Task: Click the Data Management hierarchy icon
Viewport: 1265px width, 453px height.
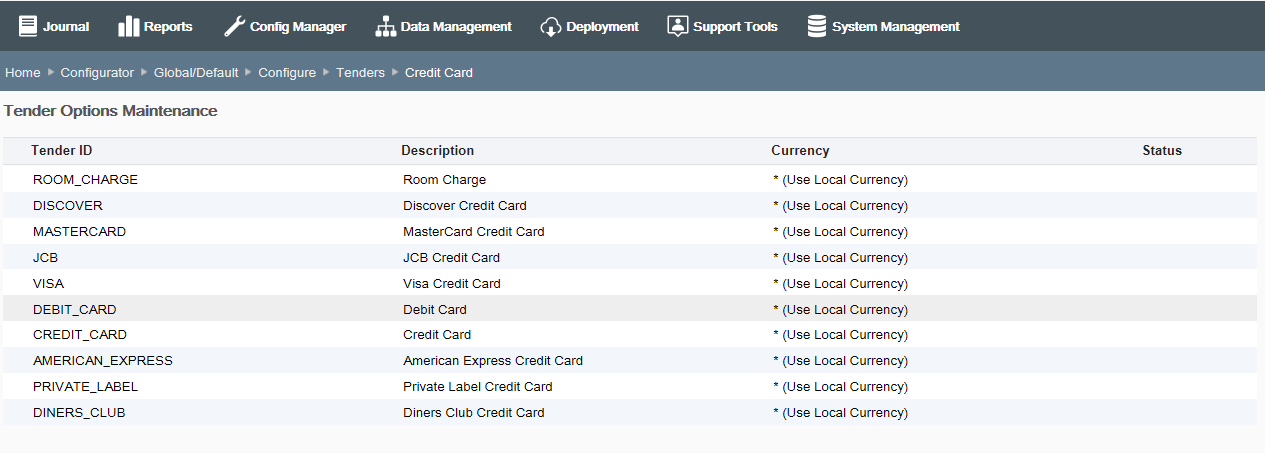Action: click(x=386, y=27)
